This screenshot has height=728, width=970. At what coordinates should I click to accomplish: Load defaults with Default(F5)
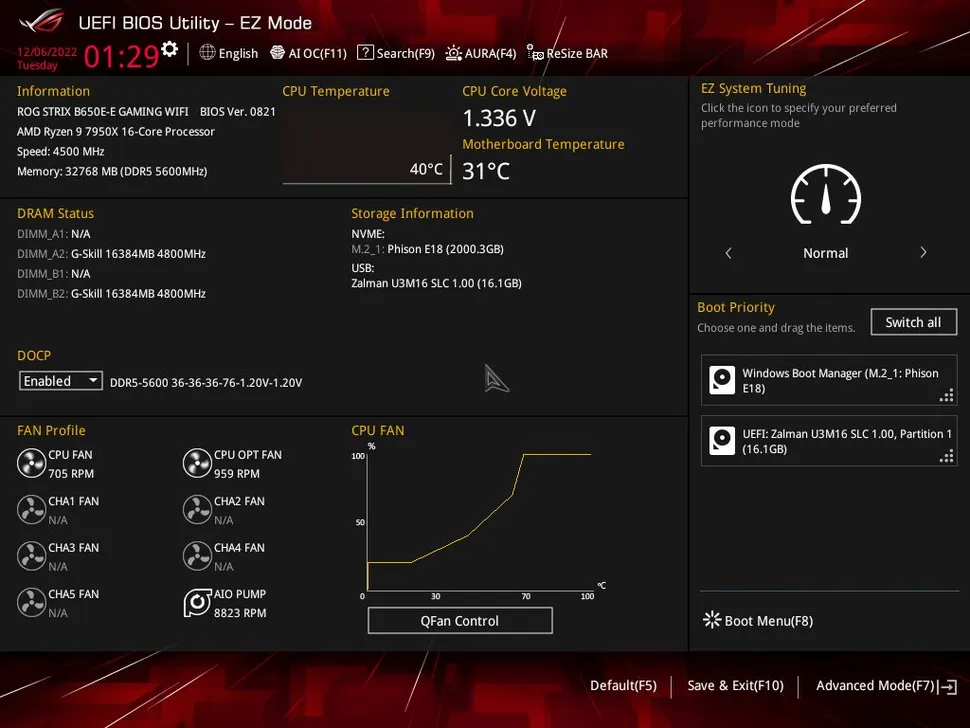pyautogui.click(x=623, y=685)
